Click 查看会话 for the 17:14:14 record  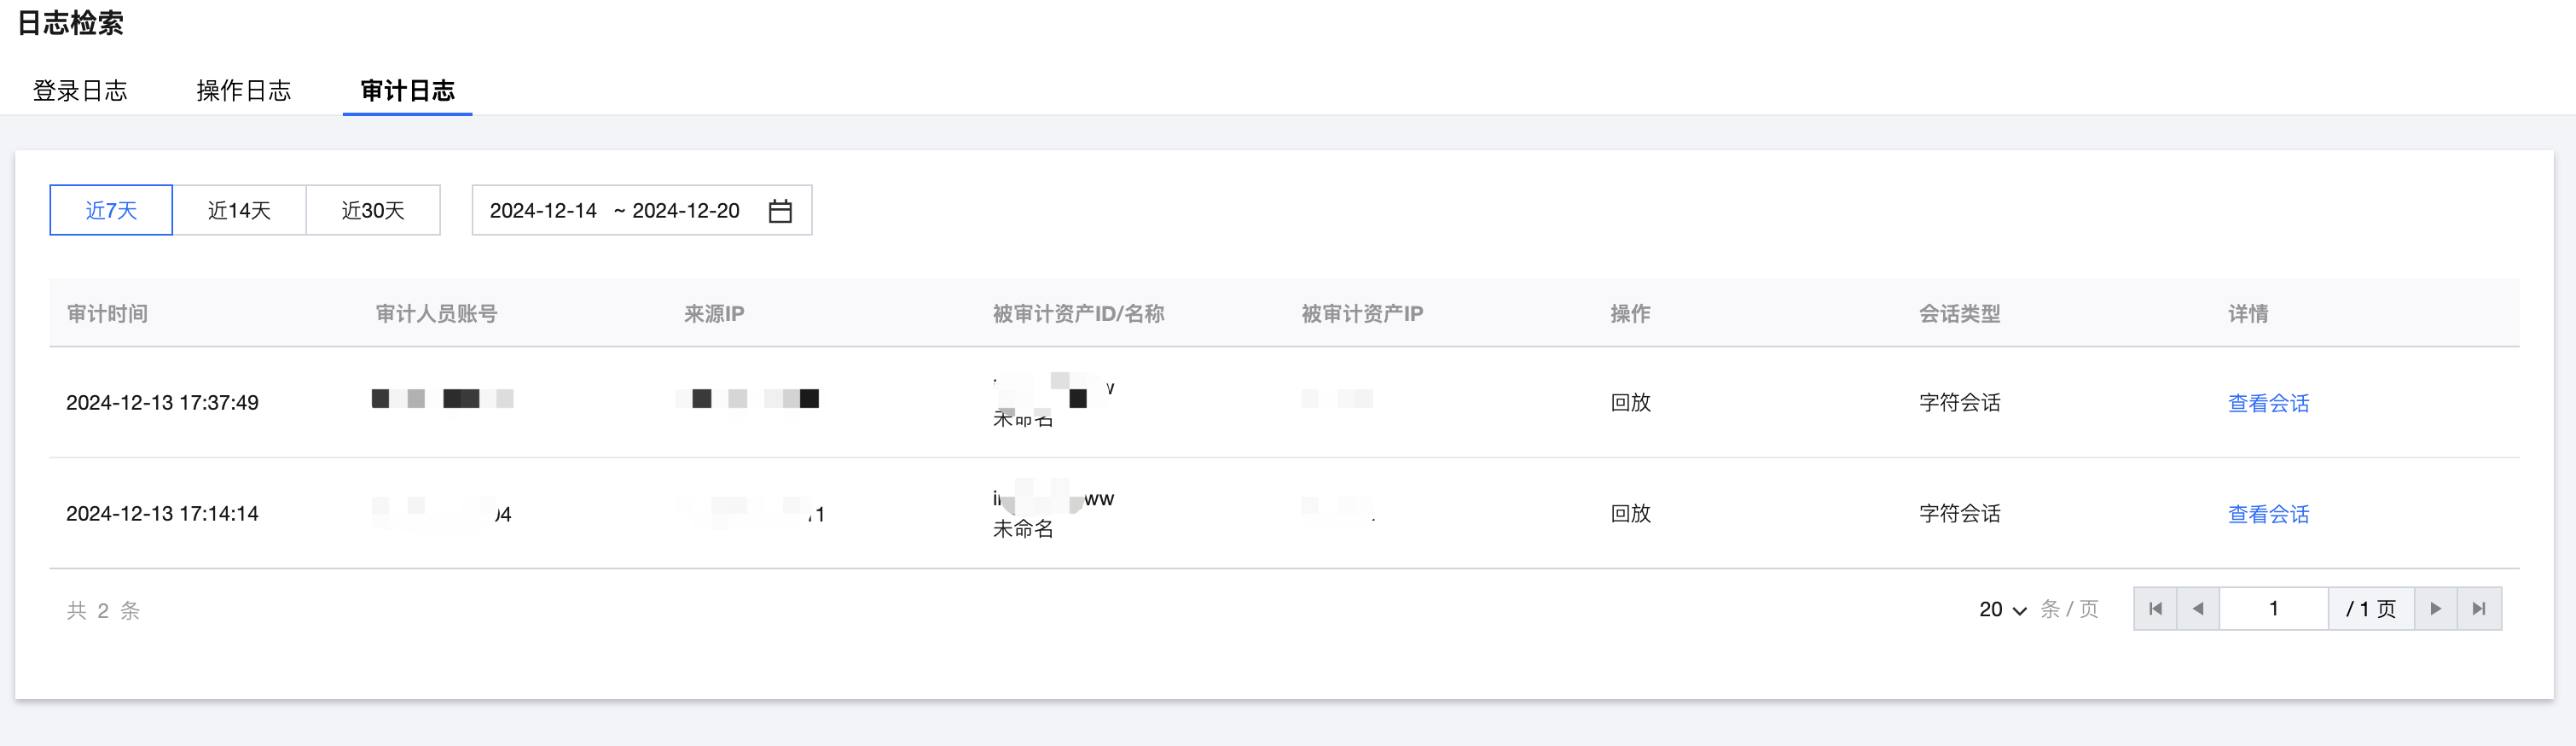click(2268, 514)
